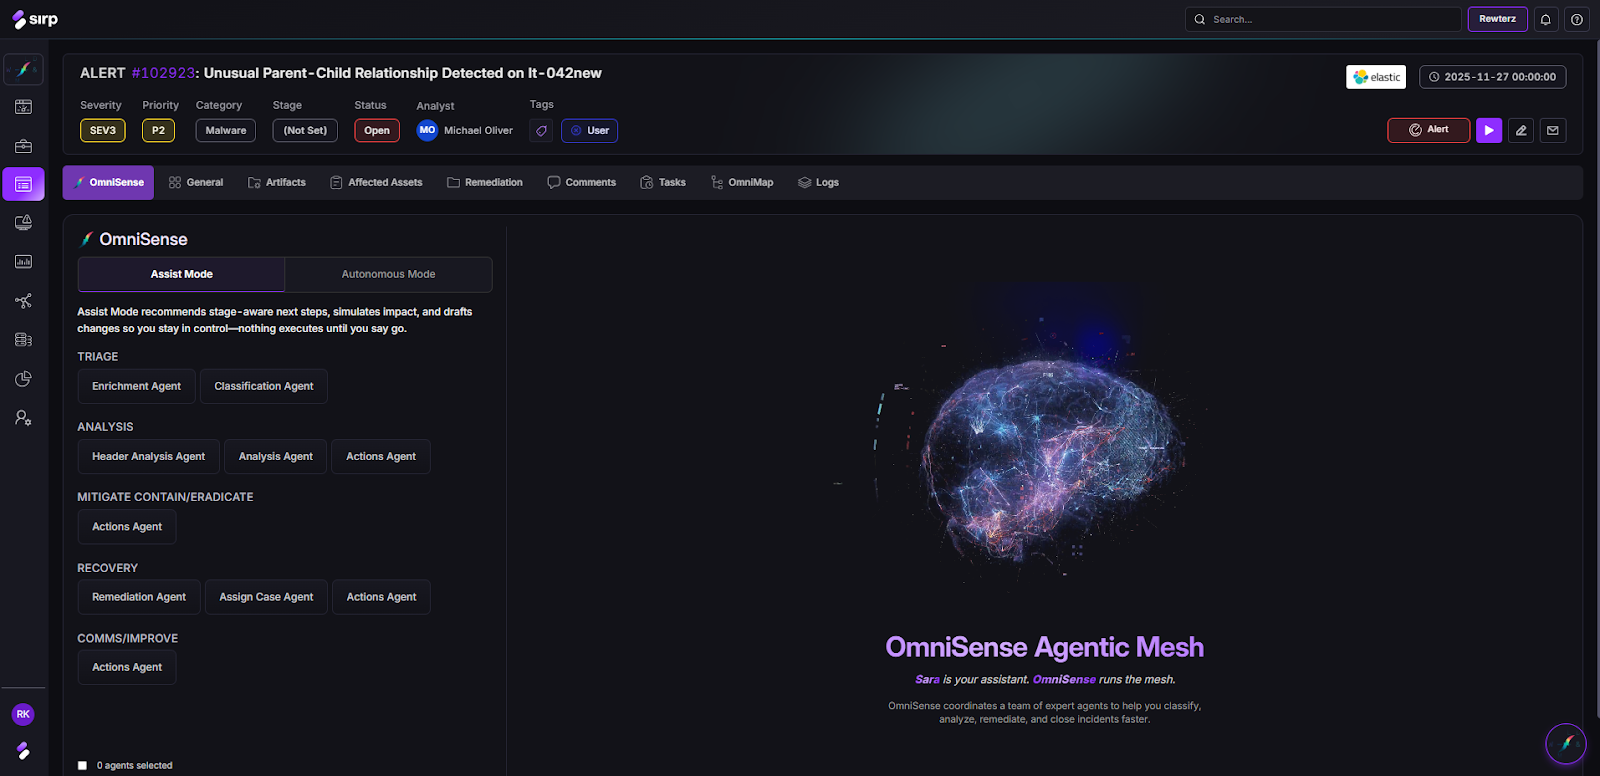The image size is (1600, 776).
Task: Click the Search input field
Action: (x=1330, y=19)
